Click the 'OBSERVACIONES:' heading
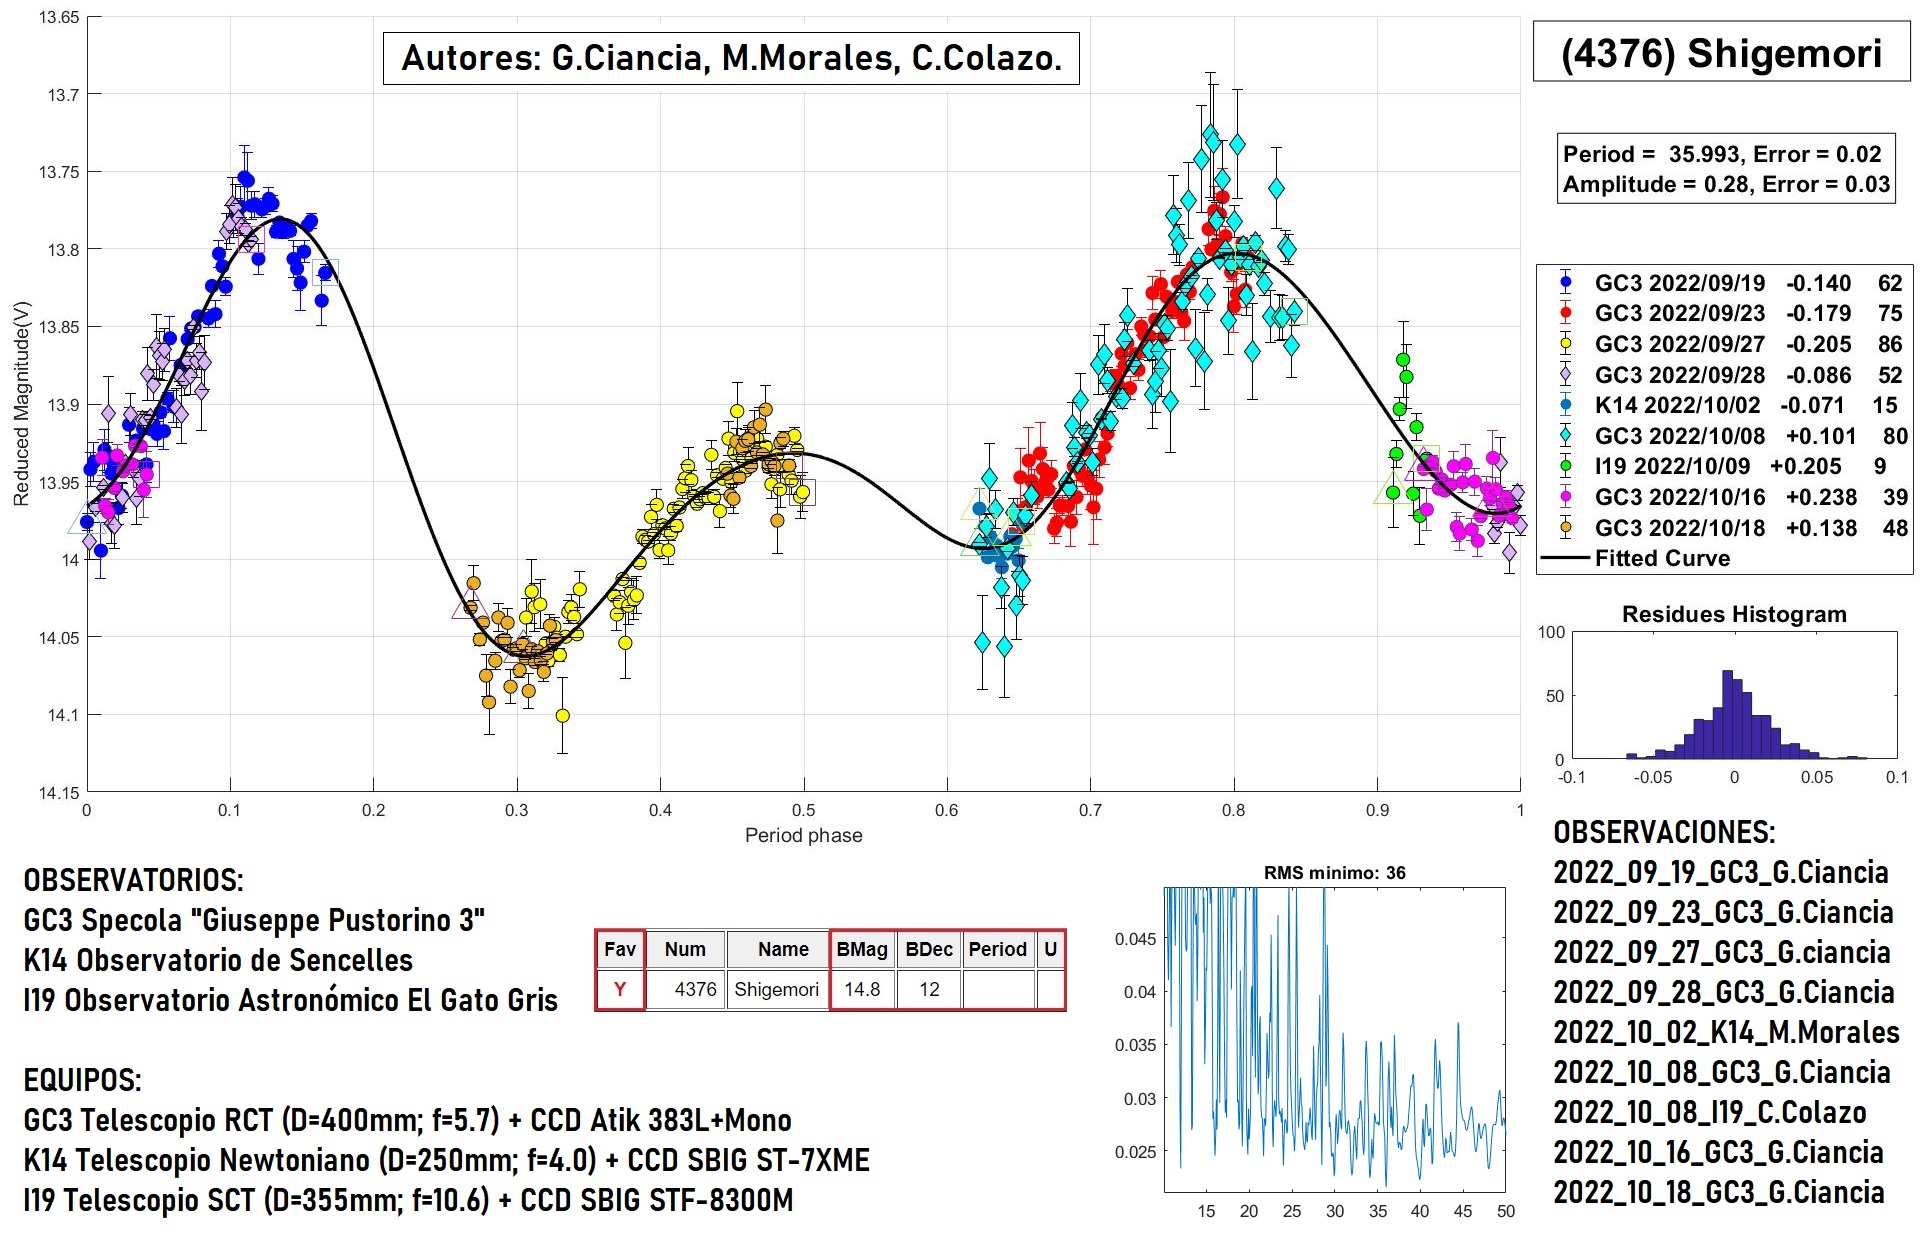The height and width of the screenshot is (1239, 1926). pyautogui.click(x=1664, y=832)
